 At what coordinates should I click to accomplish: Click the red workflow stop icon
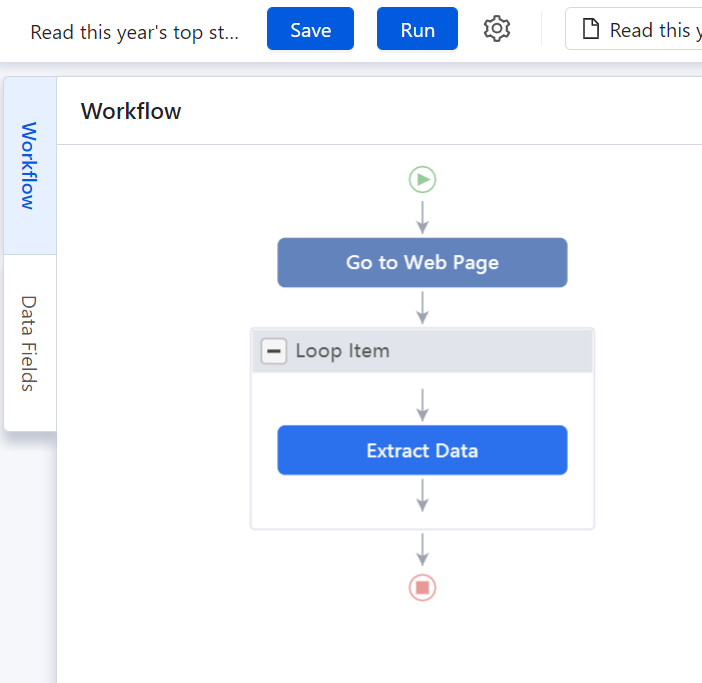click(422, 587)
